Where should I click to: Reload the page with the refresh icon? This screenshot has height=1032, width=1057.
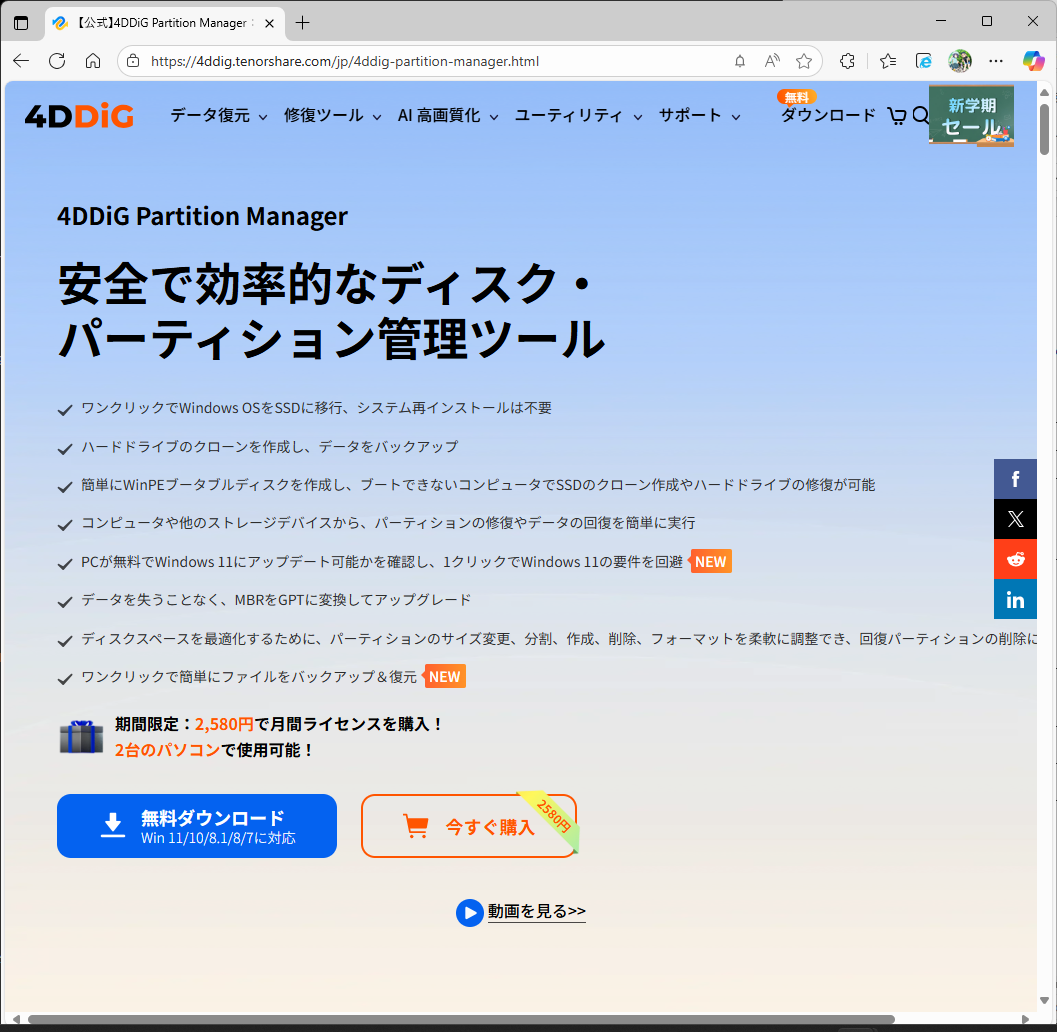click(57, 61)
